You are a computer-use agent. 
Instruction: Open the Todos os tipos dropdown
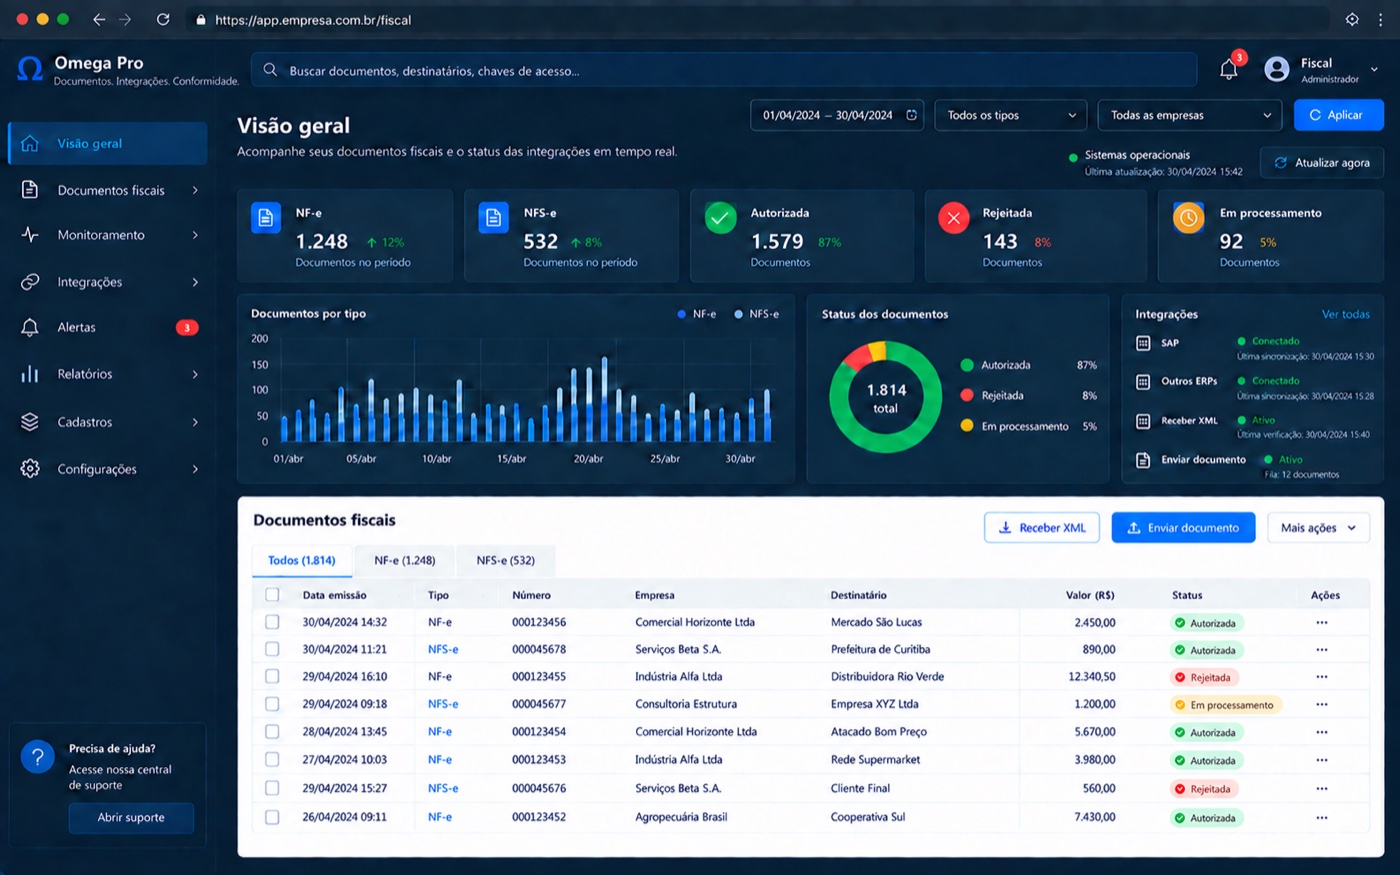[1010, 115]
